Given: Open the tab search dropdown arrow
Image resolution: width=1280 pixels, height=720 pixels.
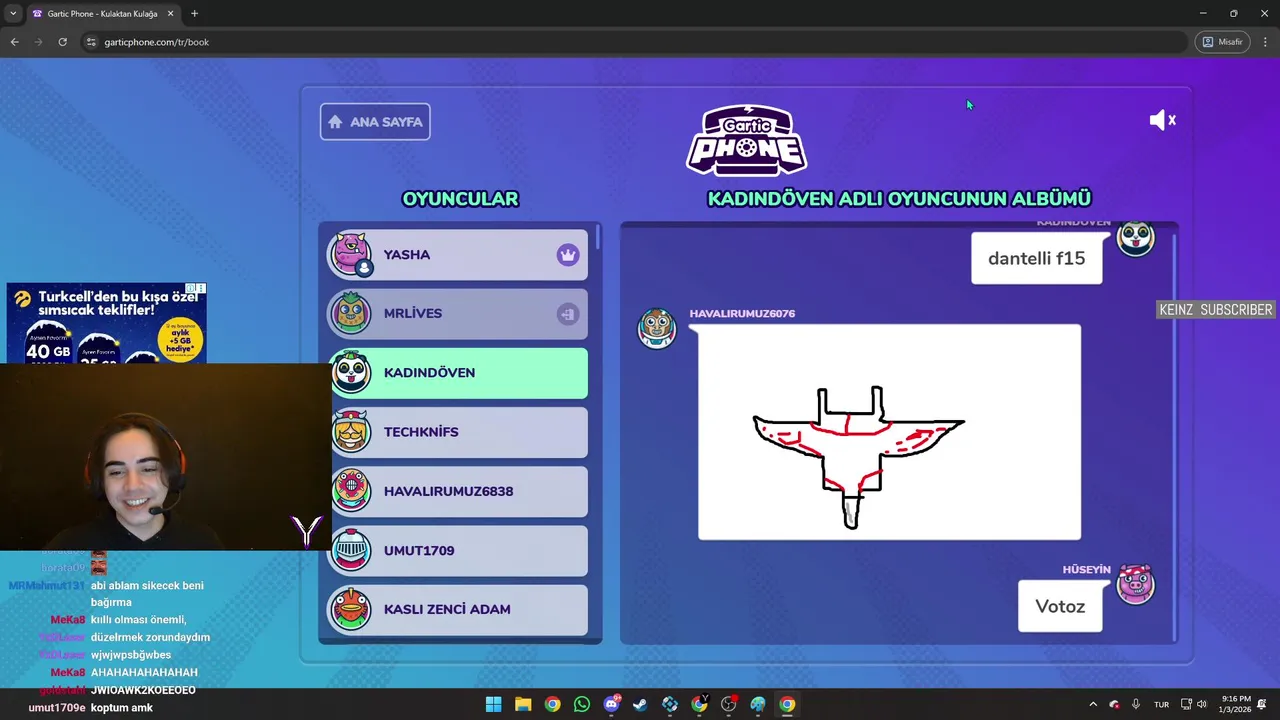Looking at the screenshot, I should point(13,13).
